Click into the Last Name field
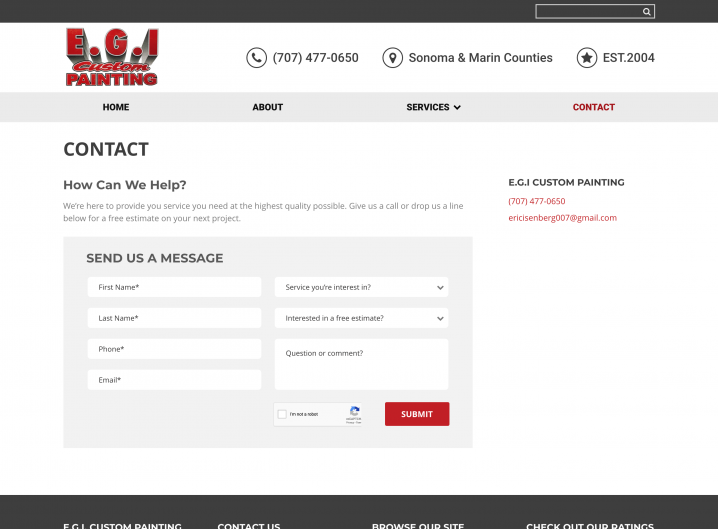Viewport: 718px width, 529px height. [x=174, y=318]
